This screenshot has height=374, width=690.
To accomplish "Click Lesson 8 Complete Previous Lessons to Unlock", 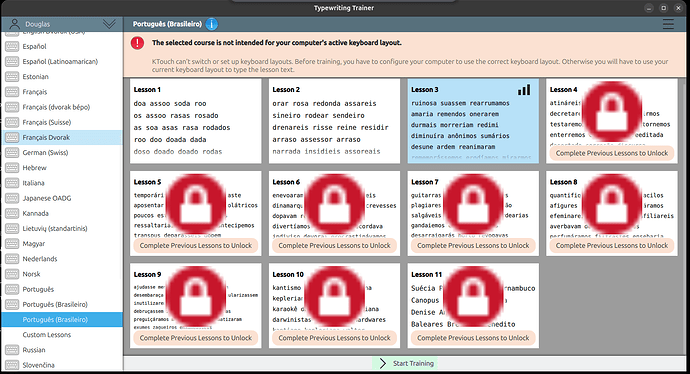I will [612, 246].
